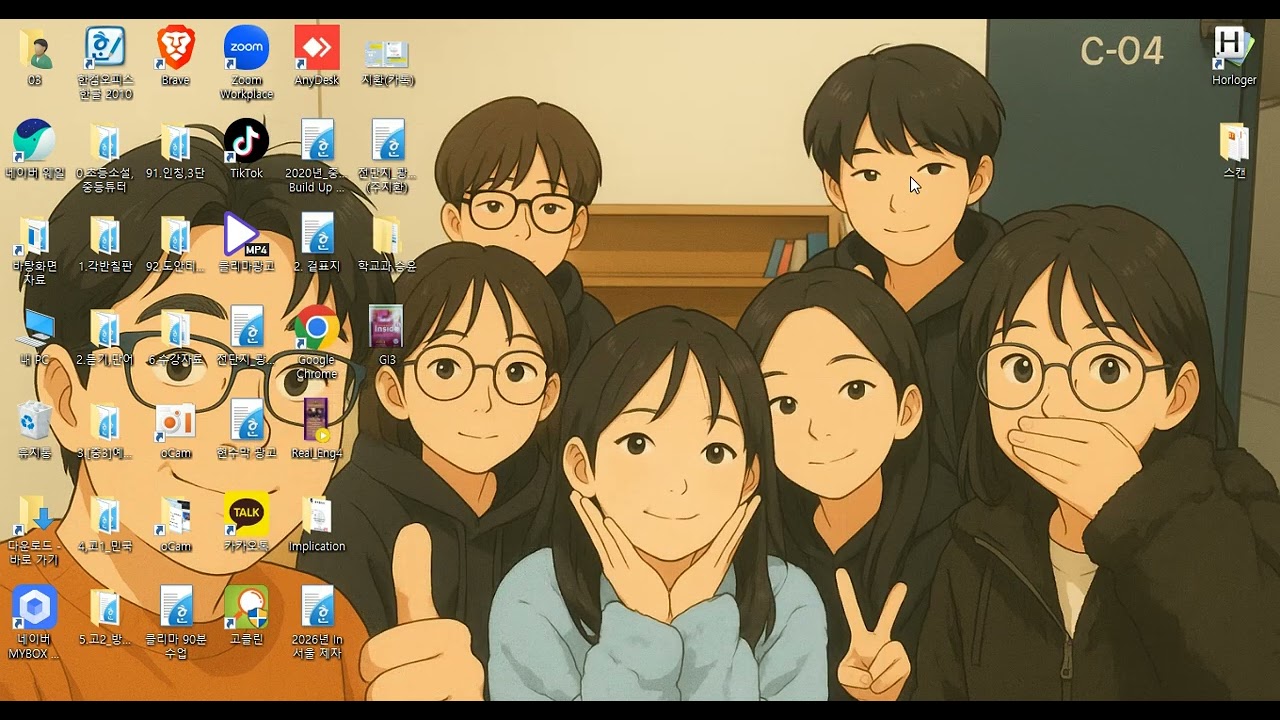
Task: Open the 2. 겉표지 document
Action: click(x=317, y=242)
